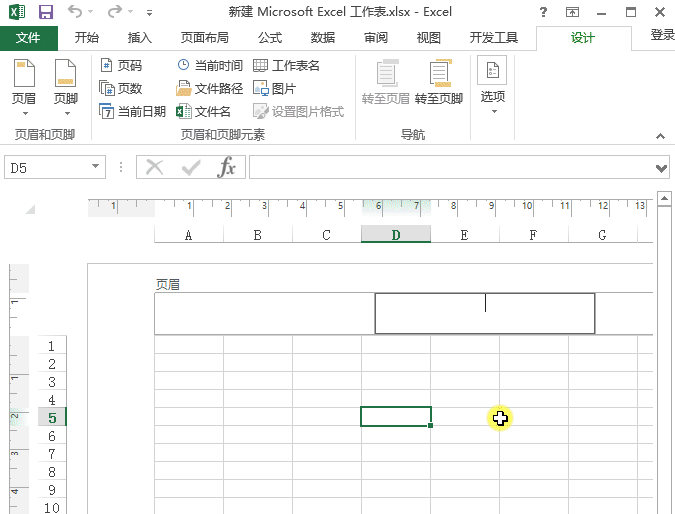
Task: Select row 3 header
Action: click(x=52, y=381)
